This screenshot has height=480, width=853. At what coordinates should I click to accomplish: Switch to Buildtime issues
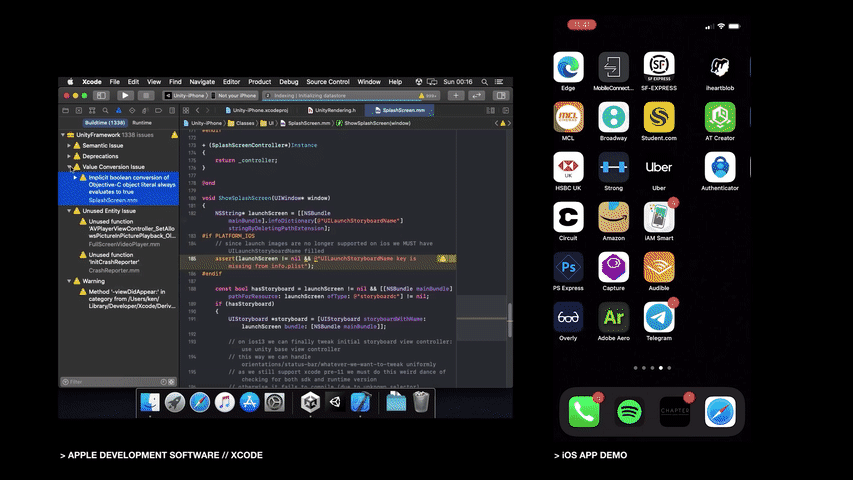coord(105,123)
